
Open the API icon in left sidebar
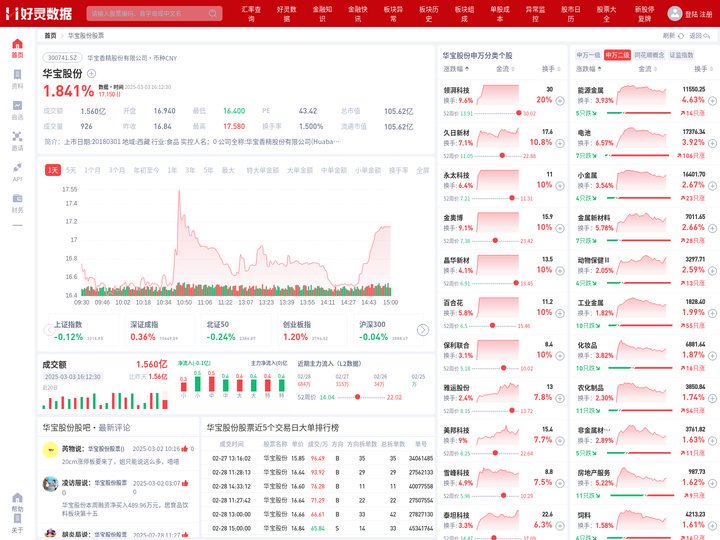[x=17, y=168]
